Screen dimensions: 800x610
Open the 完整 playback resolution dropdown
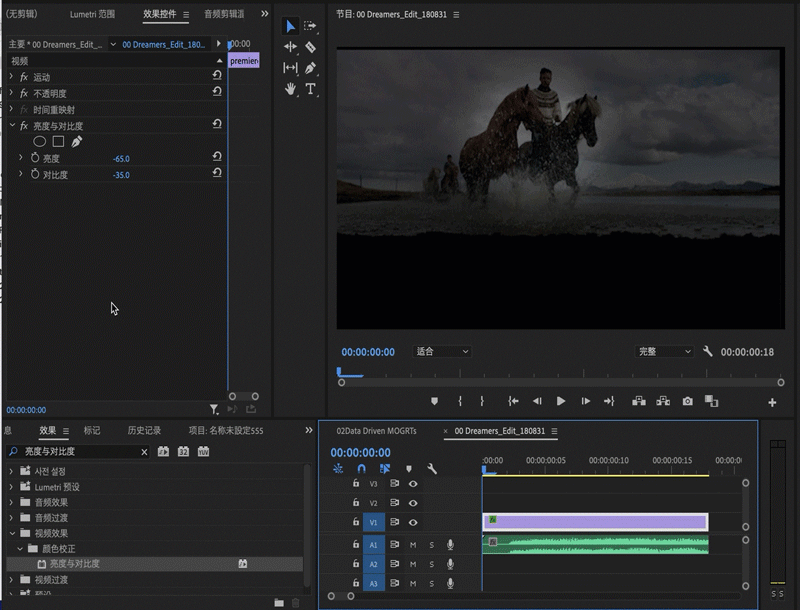664,352
